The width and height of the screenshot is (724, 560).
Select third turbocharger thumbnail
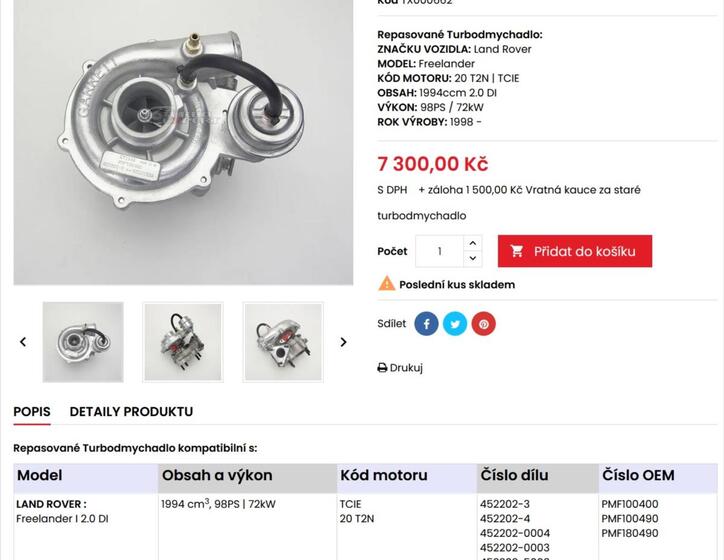click(x=283, y=342)
